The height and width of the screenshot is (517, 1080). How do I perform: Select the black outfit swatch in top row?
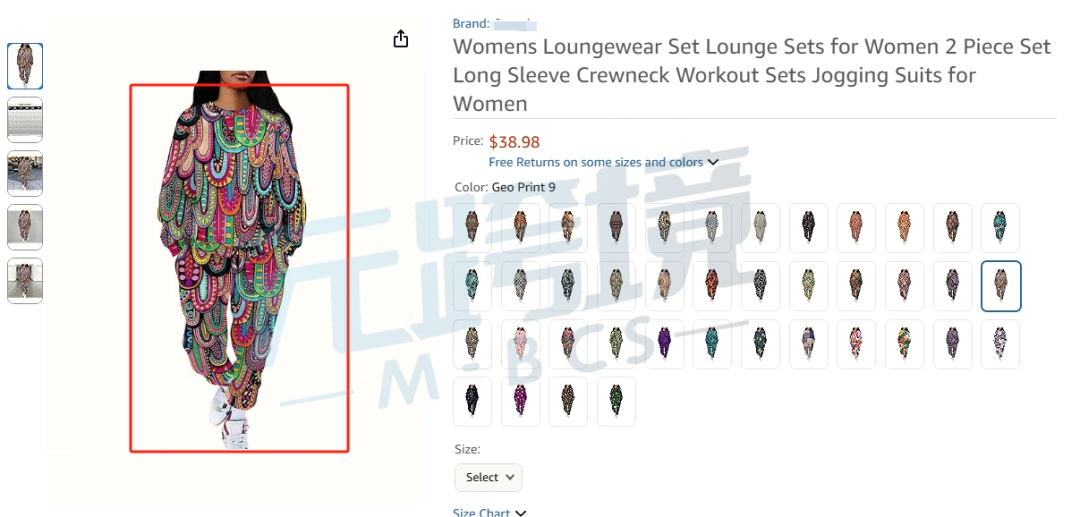[809, 228]
